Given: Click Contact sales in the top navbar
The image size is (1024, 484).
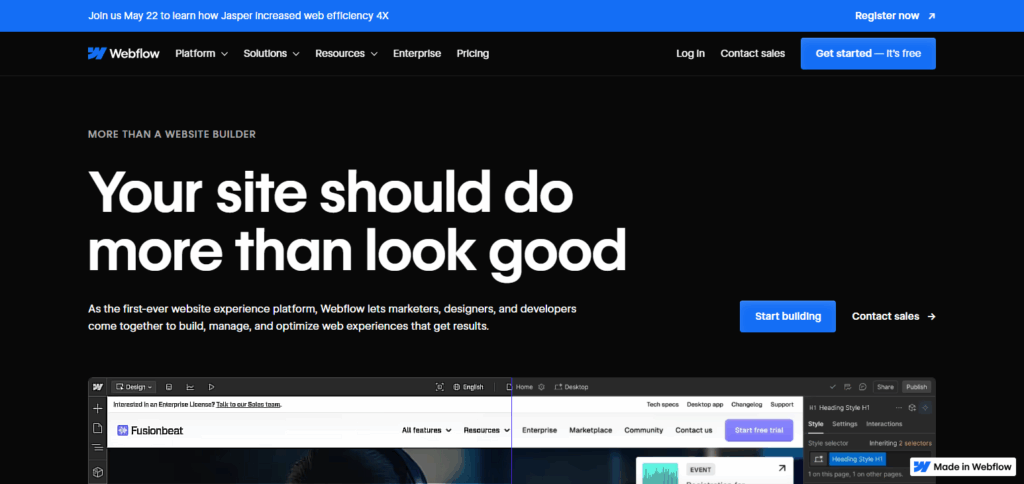Looking at the screenshot, I should (752, 54).
